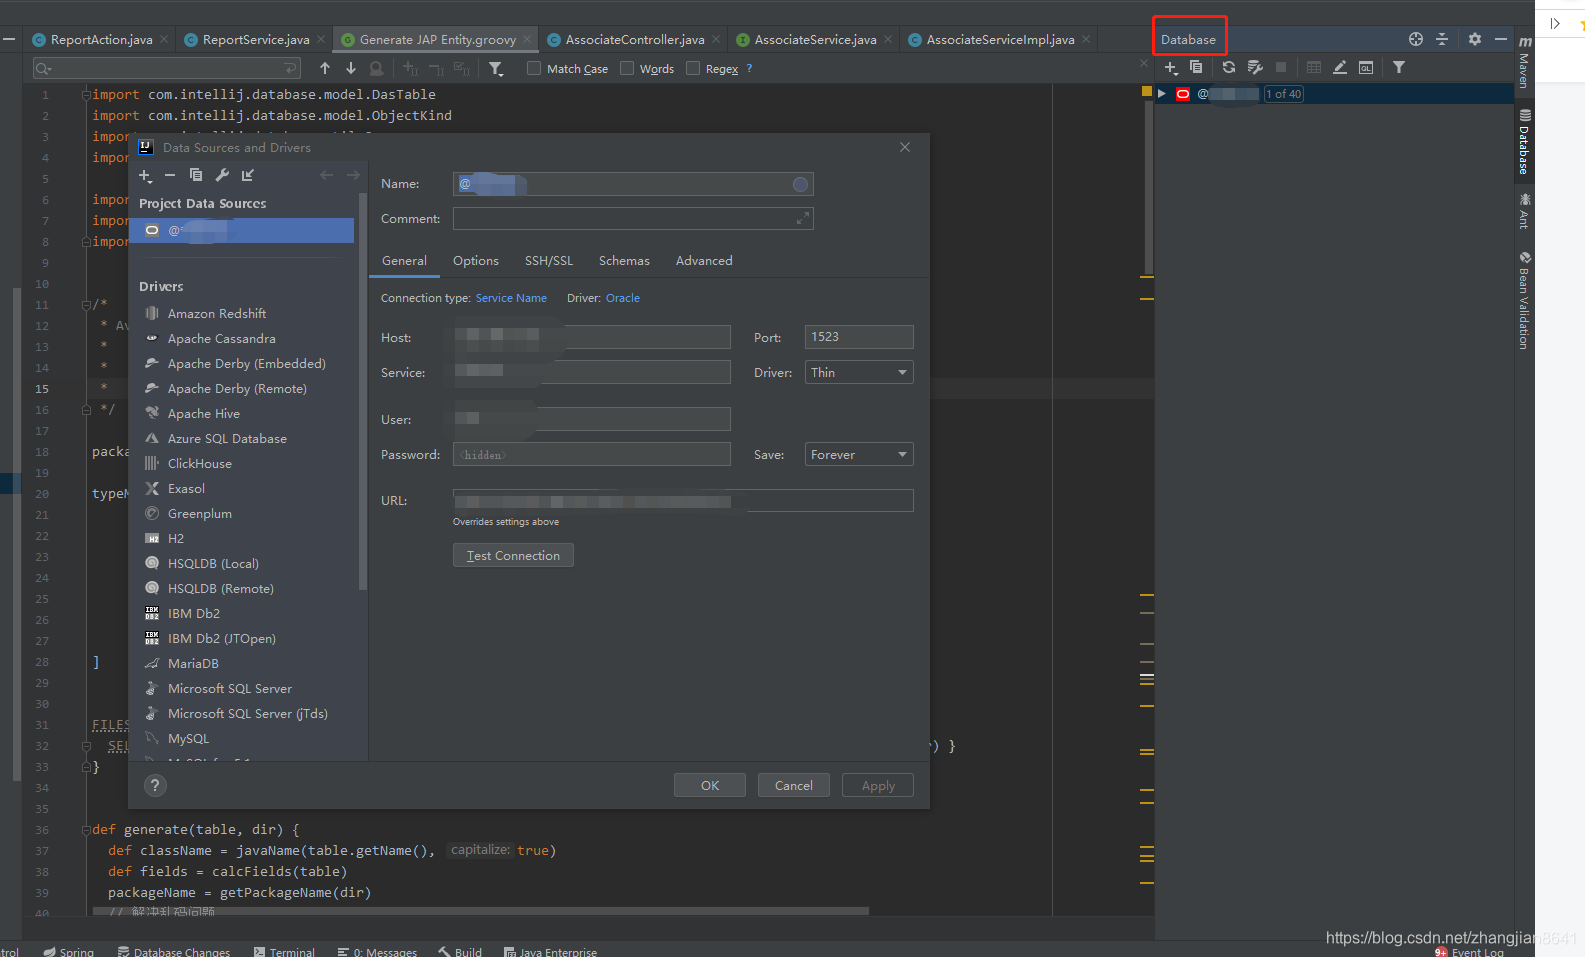Screen dimensions: 1585x957
Task: Add driver or source with plus in dialog
Action: click(x=145, y=176)
